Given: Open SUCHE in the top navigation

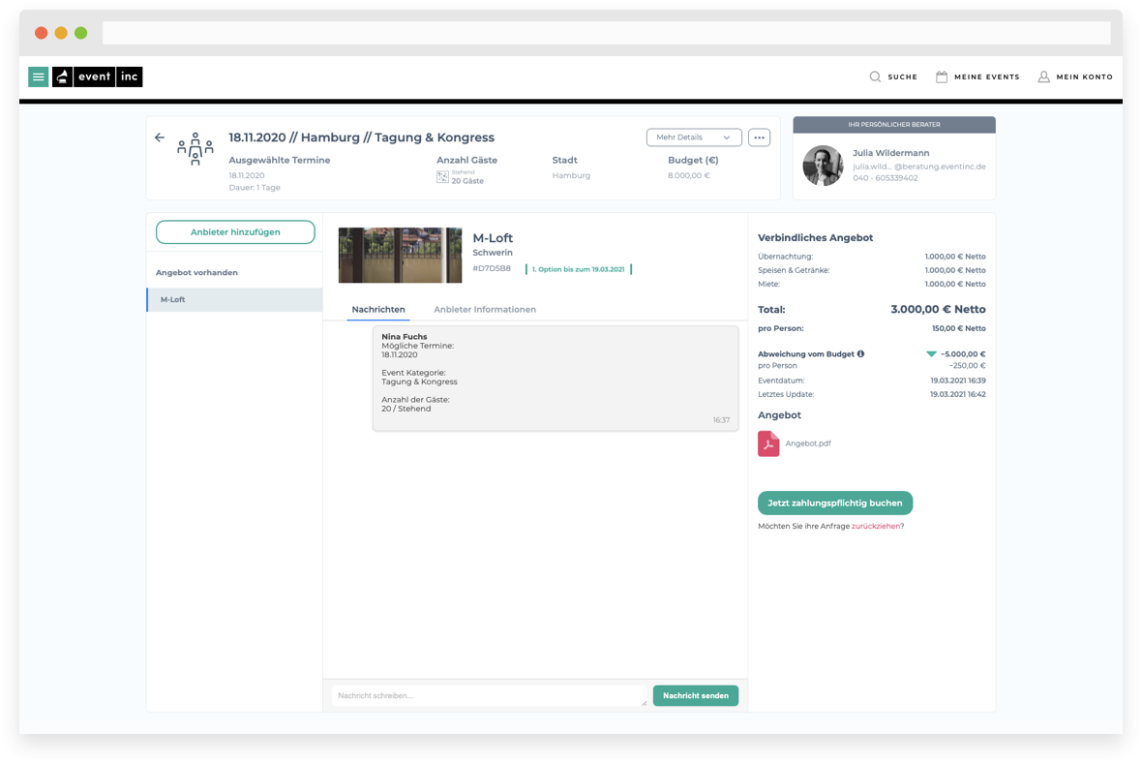Looking at the screenshot, I should (x=902, y=76).
